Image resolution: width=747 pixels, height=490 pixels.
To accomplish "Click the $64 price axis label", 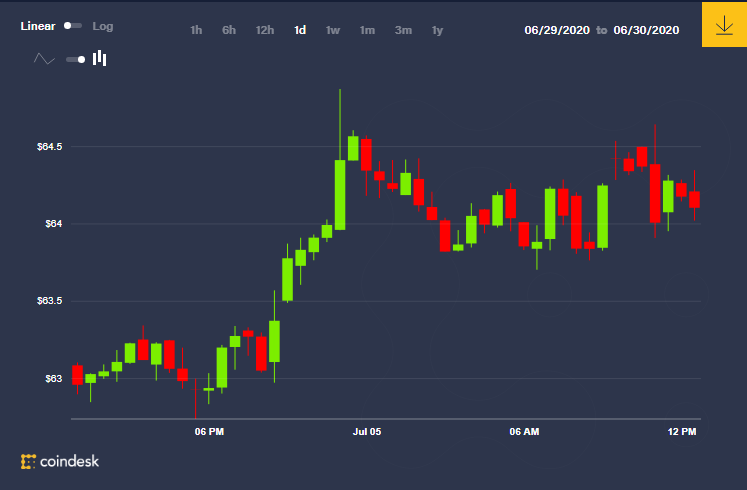I will pos(53,224).
